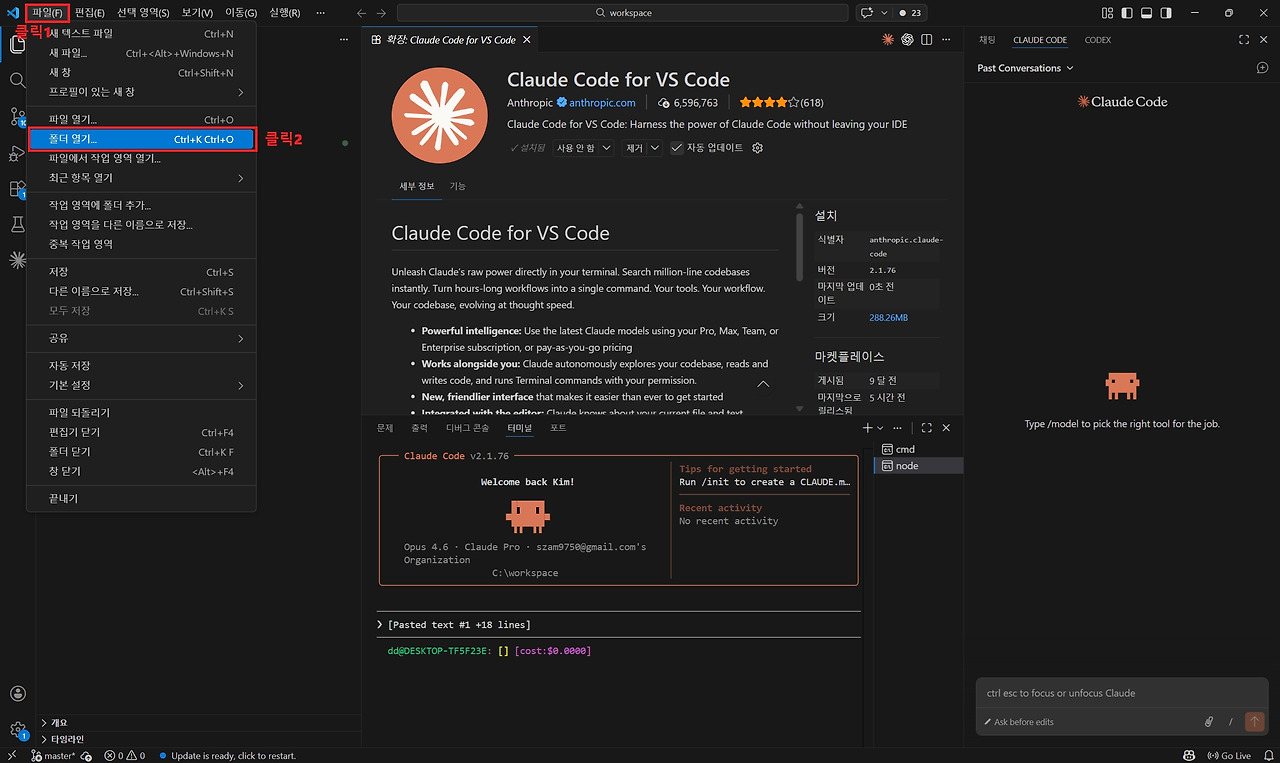This screenshot has height=763, width=1280.
Task: Attach a file with the paperclip icon
Action: click(x=1209, y=722)
